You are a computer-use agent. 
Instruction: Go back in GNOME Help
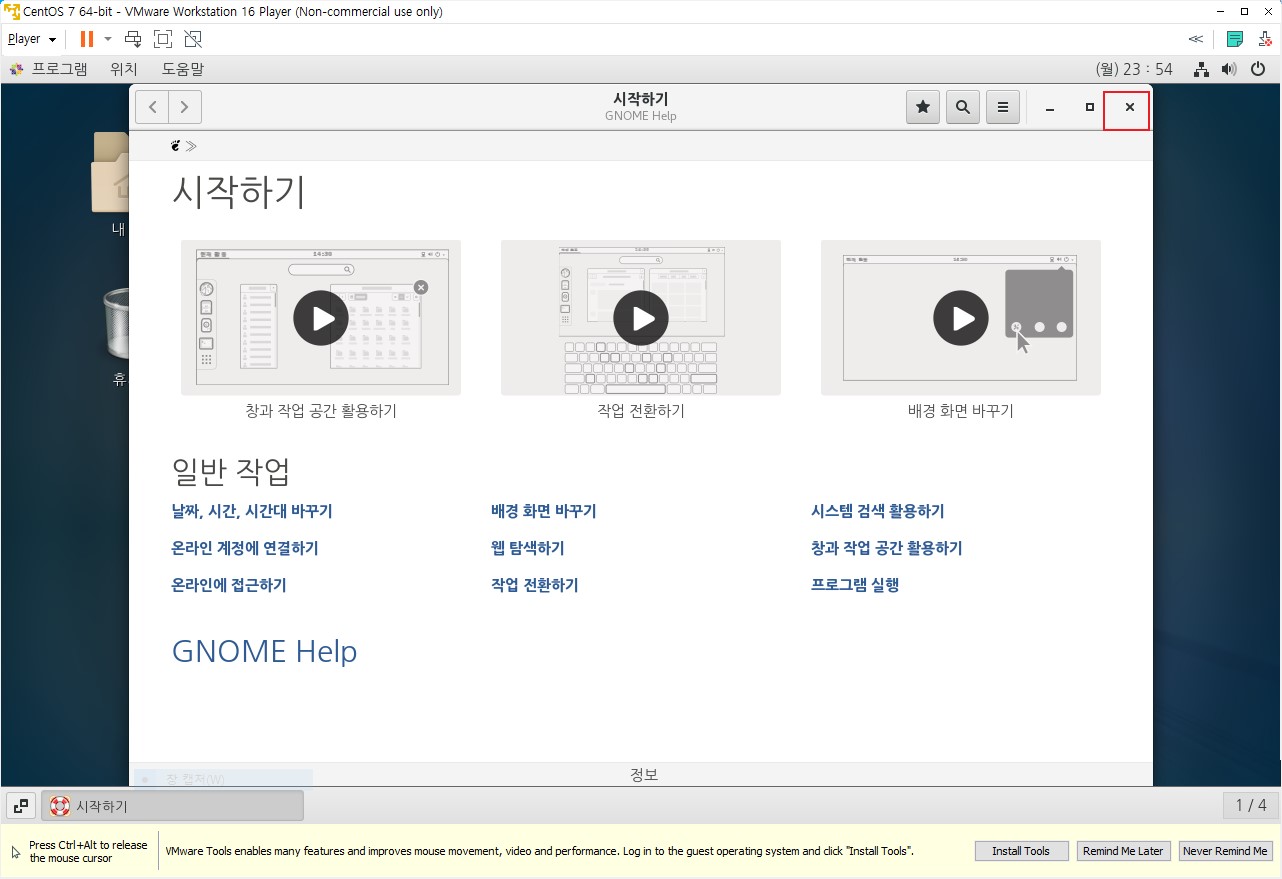pos(152,107)
